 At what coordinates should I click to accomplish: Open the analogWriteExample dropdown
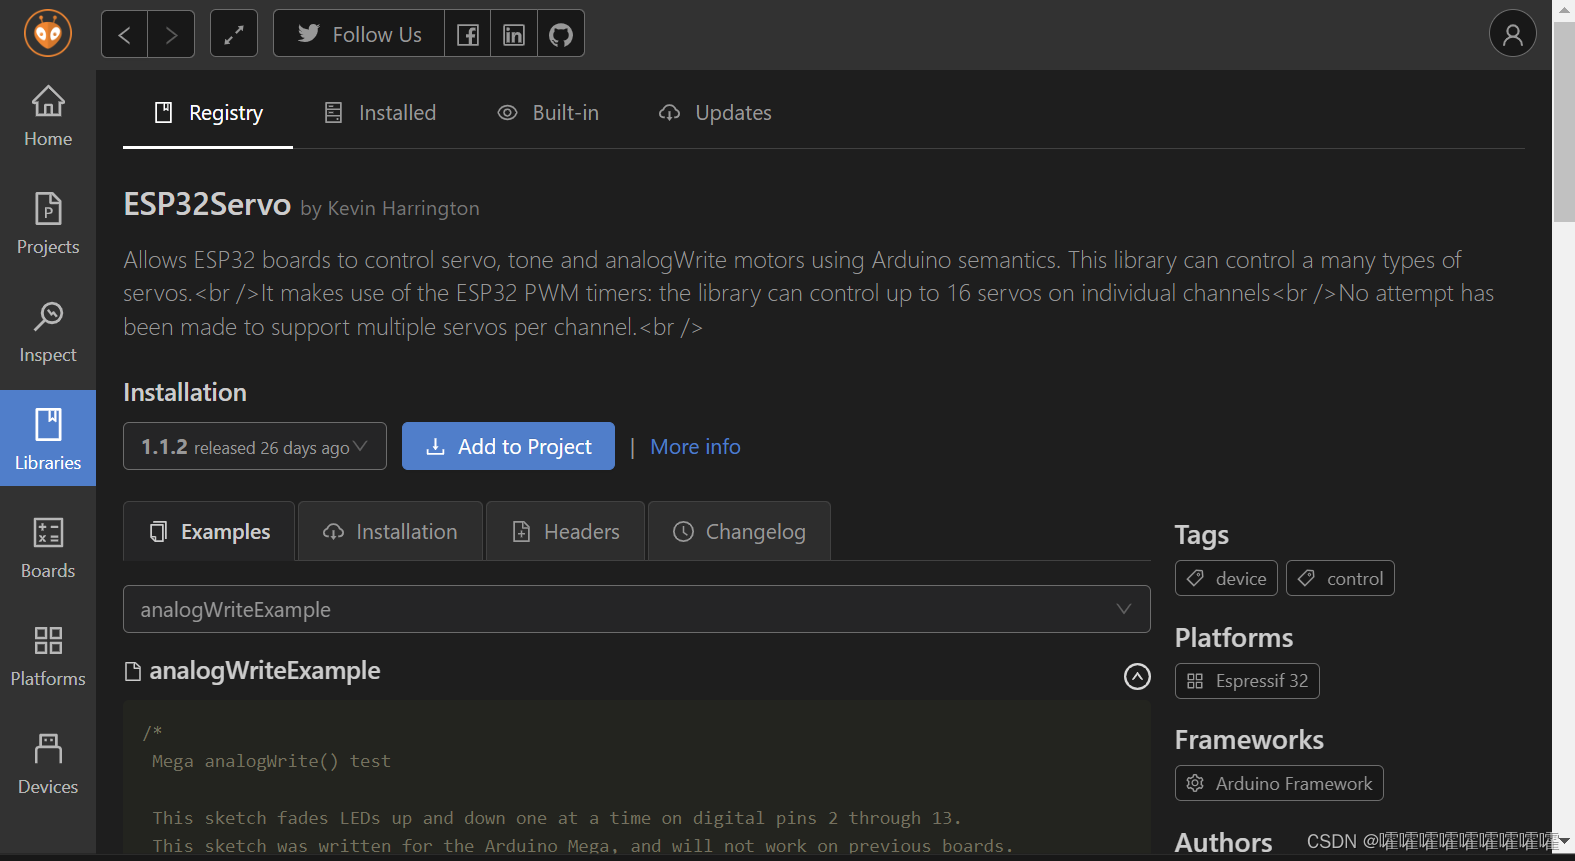pos(636,609)
